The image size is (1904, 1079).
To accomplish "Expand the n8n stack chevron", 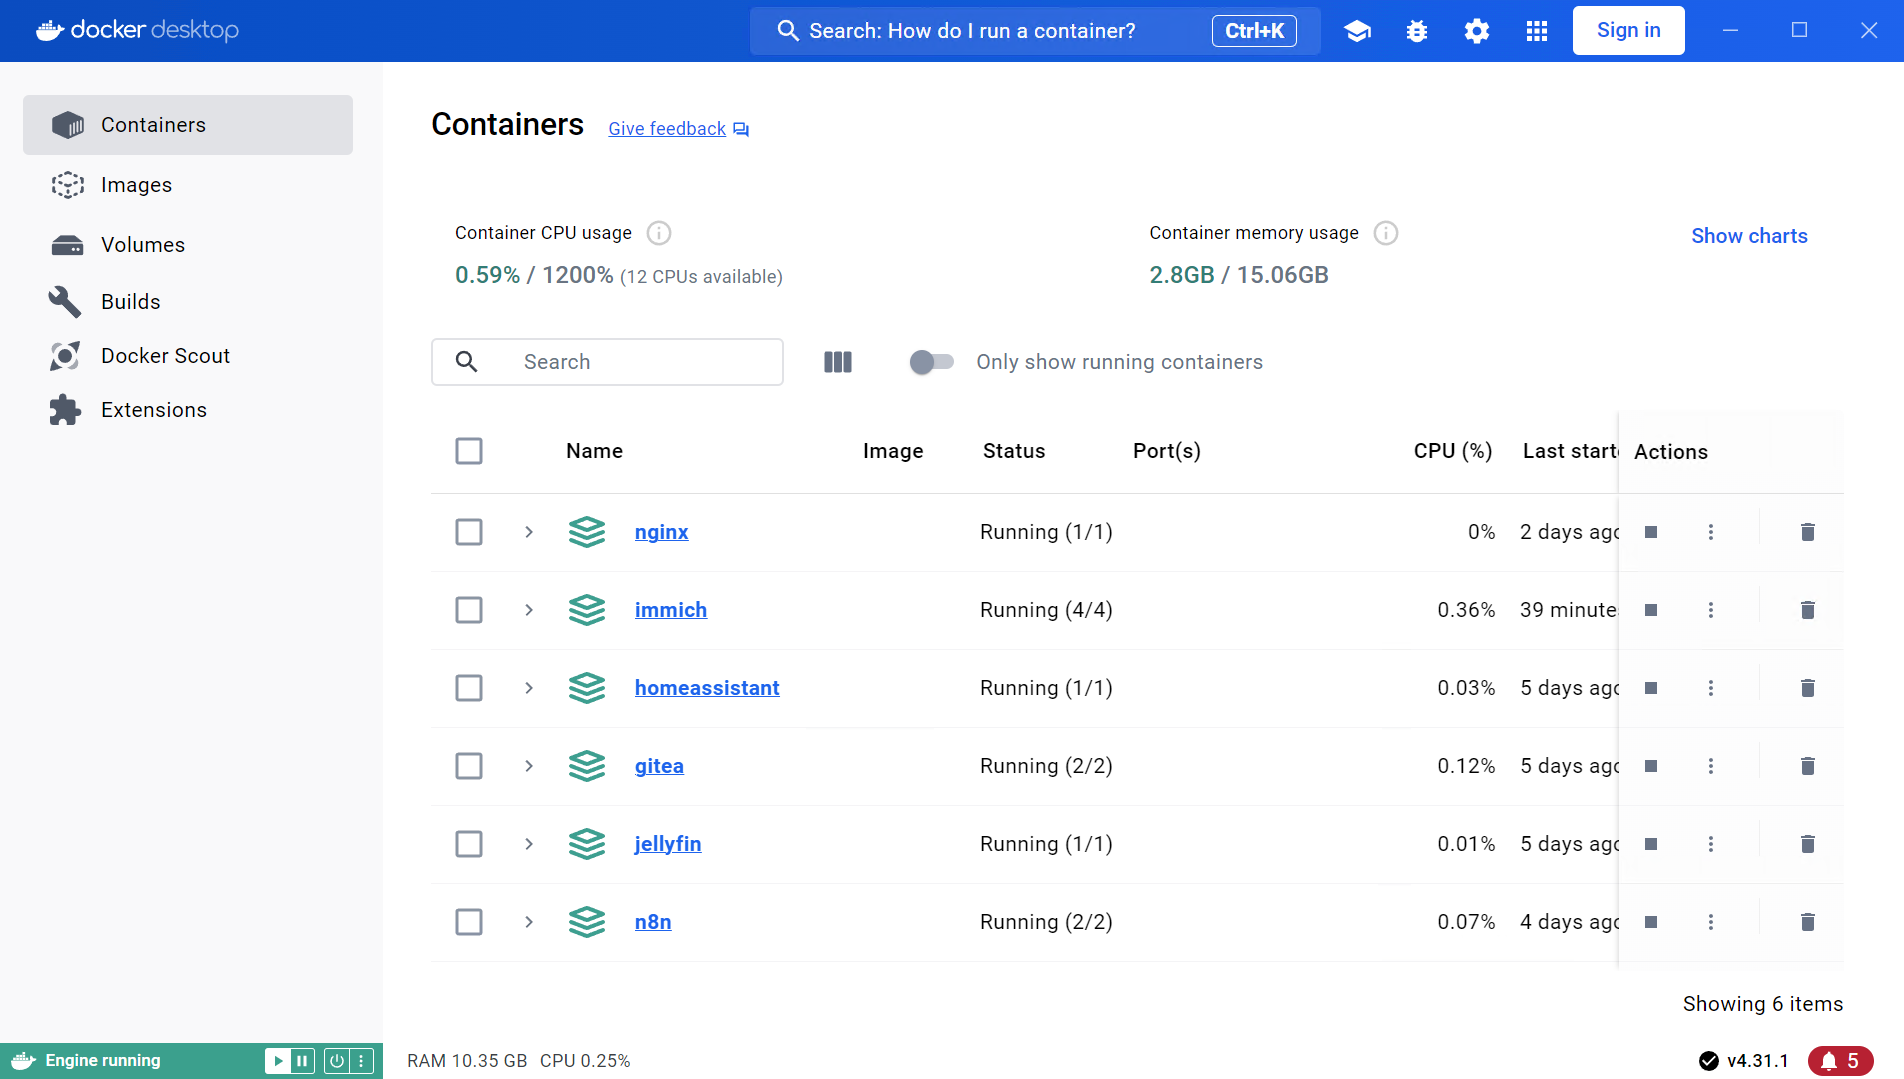I will (x=529, y=922).
